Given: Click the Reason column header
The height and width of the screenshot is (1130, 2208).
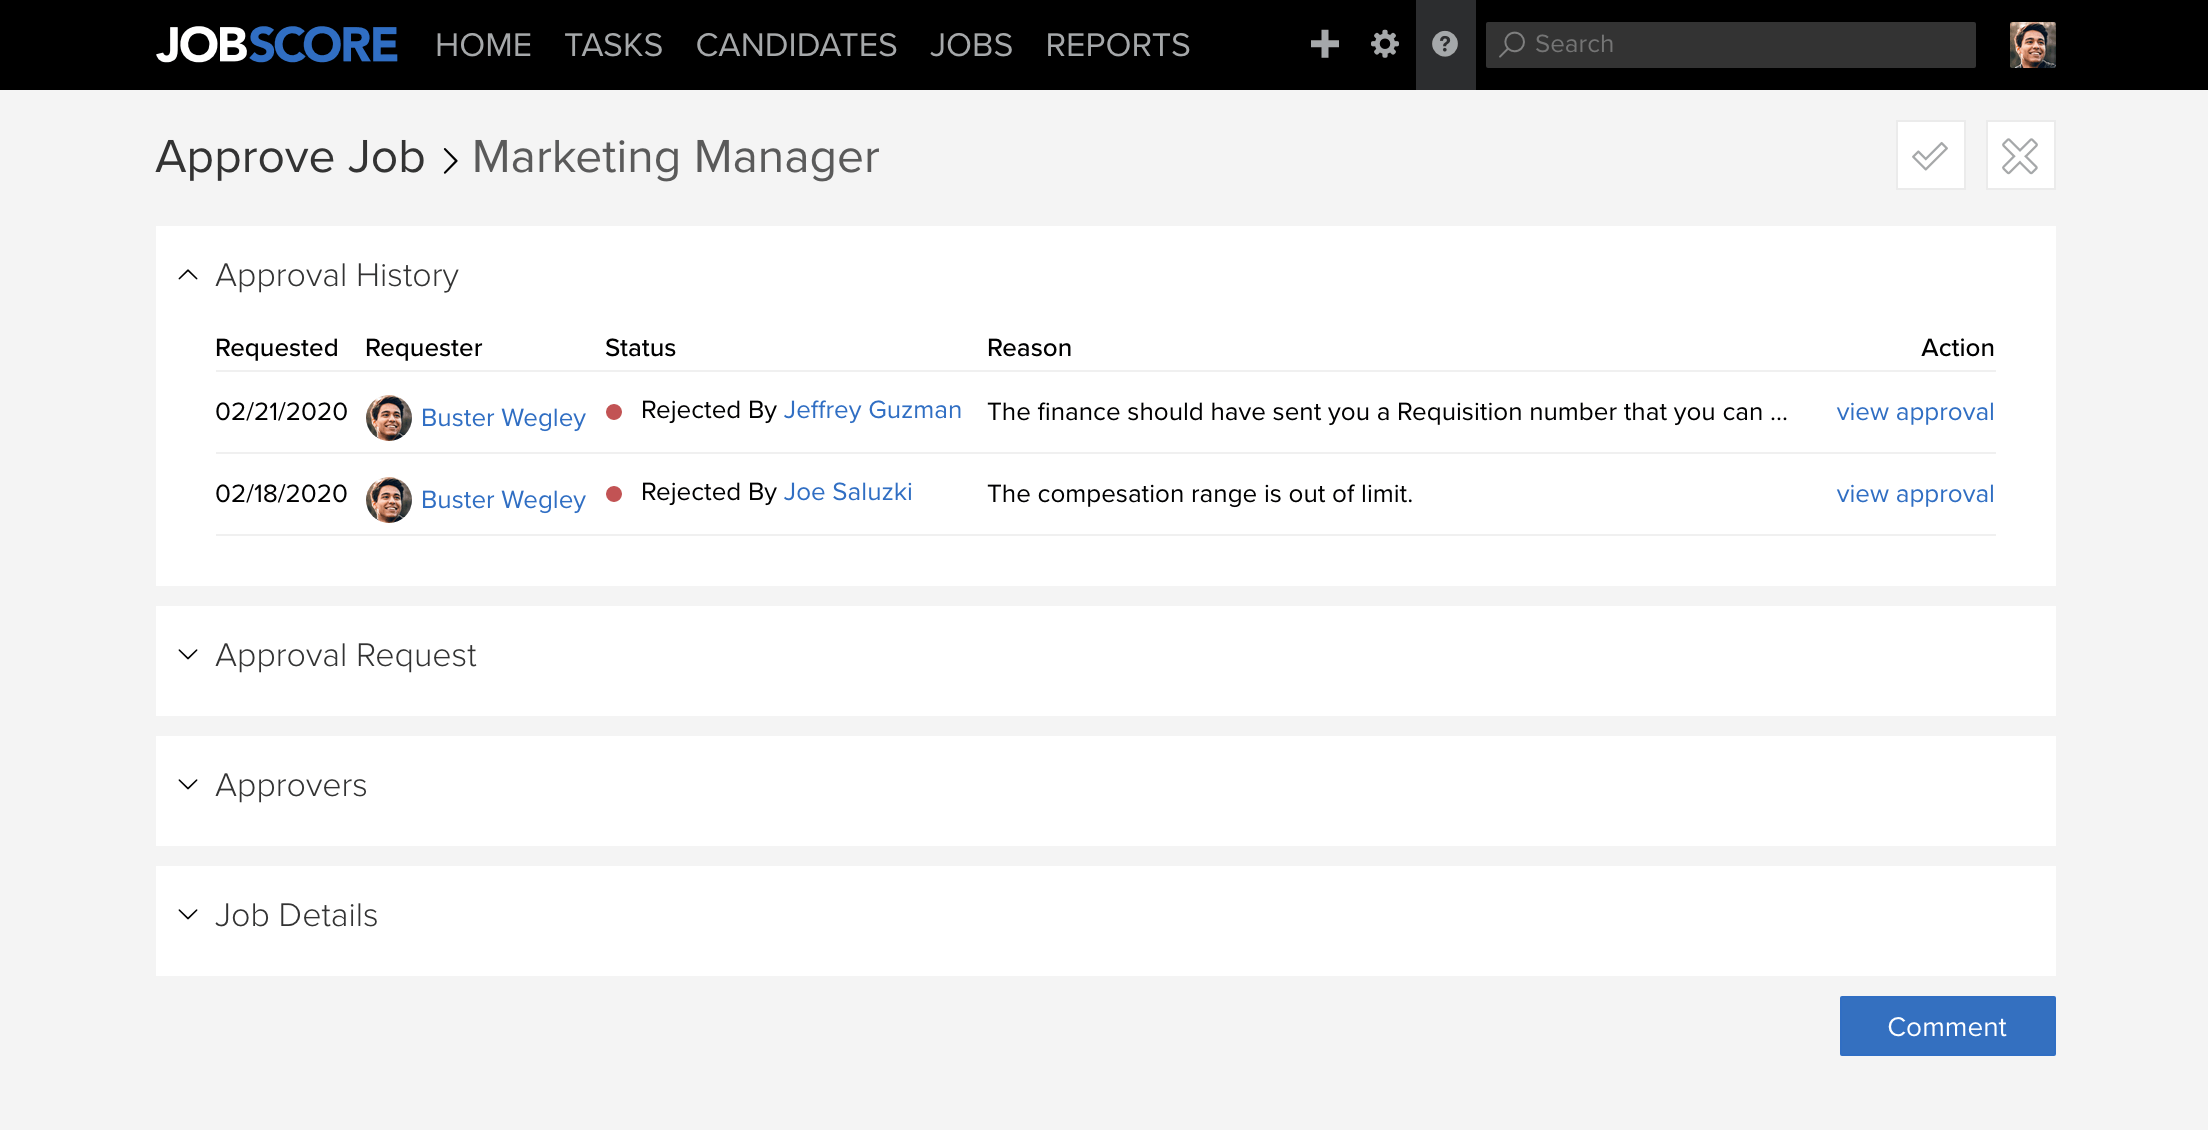Looking at the screenshot, I should 1029,348.
